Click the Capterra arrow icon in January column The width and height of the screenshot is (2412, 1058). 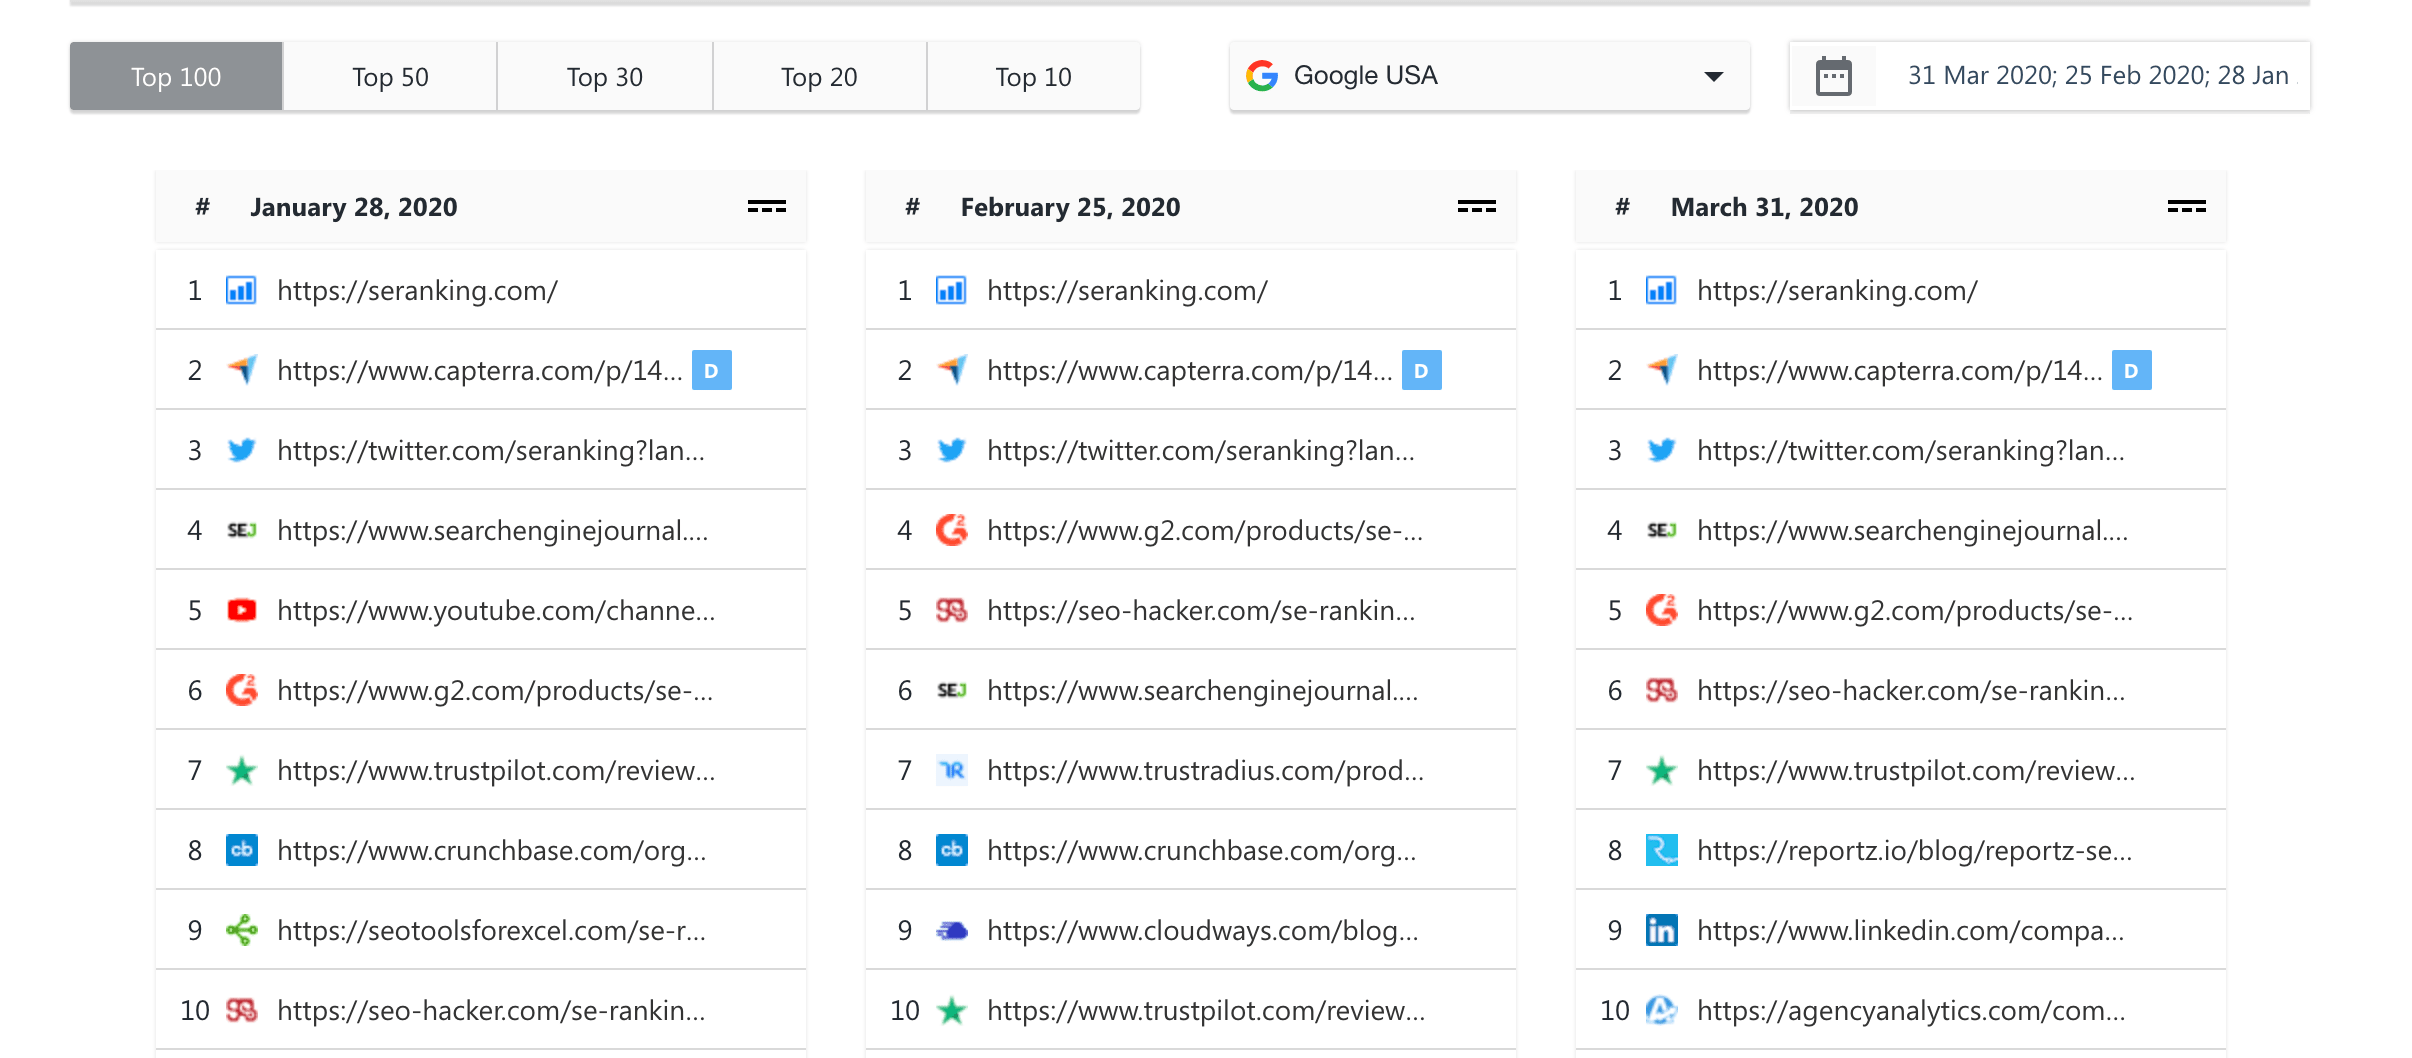pos(242,370)
